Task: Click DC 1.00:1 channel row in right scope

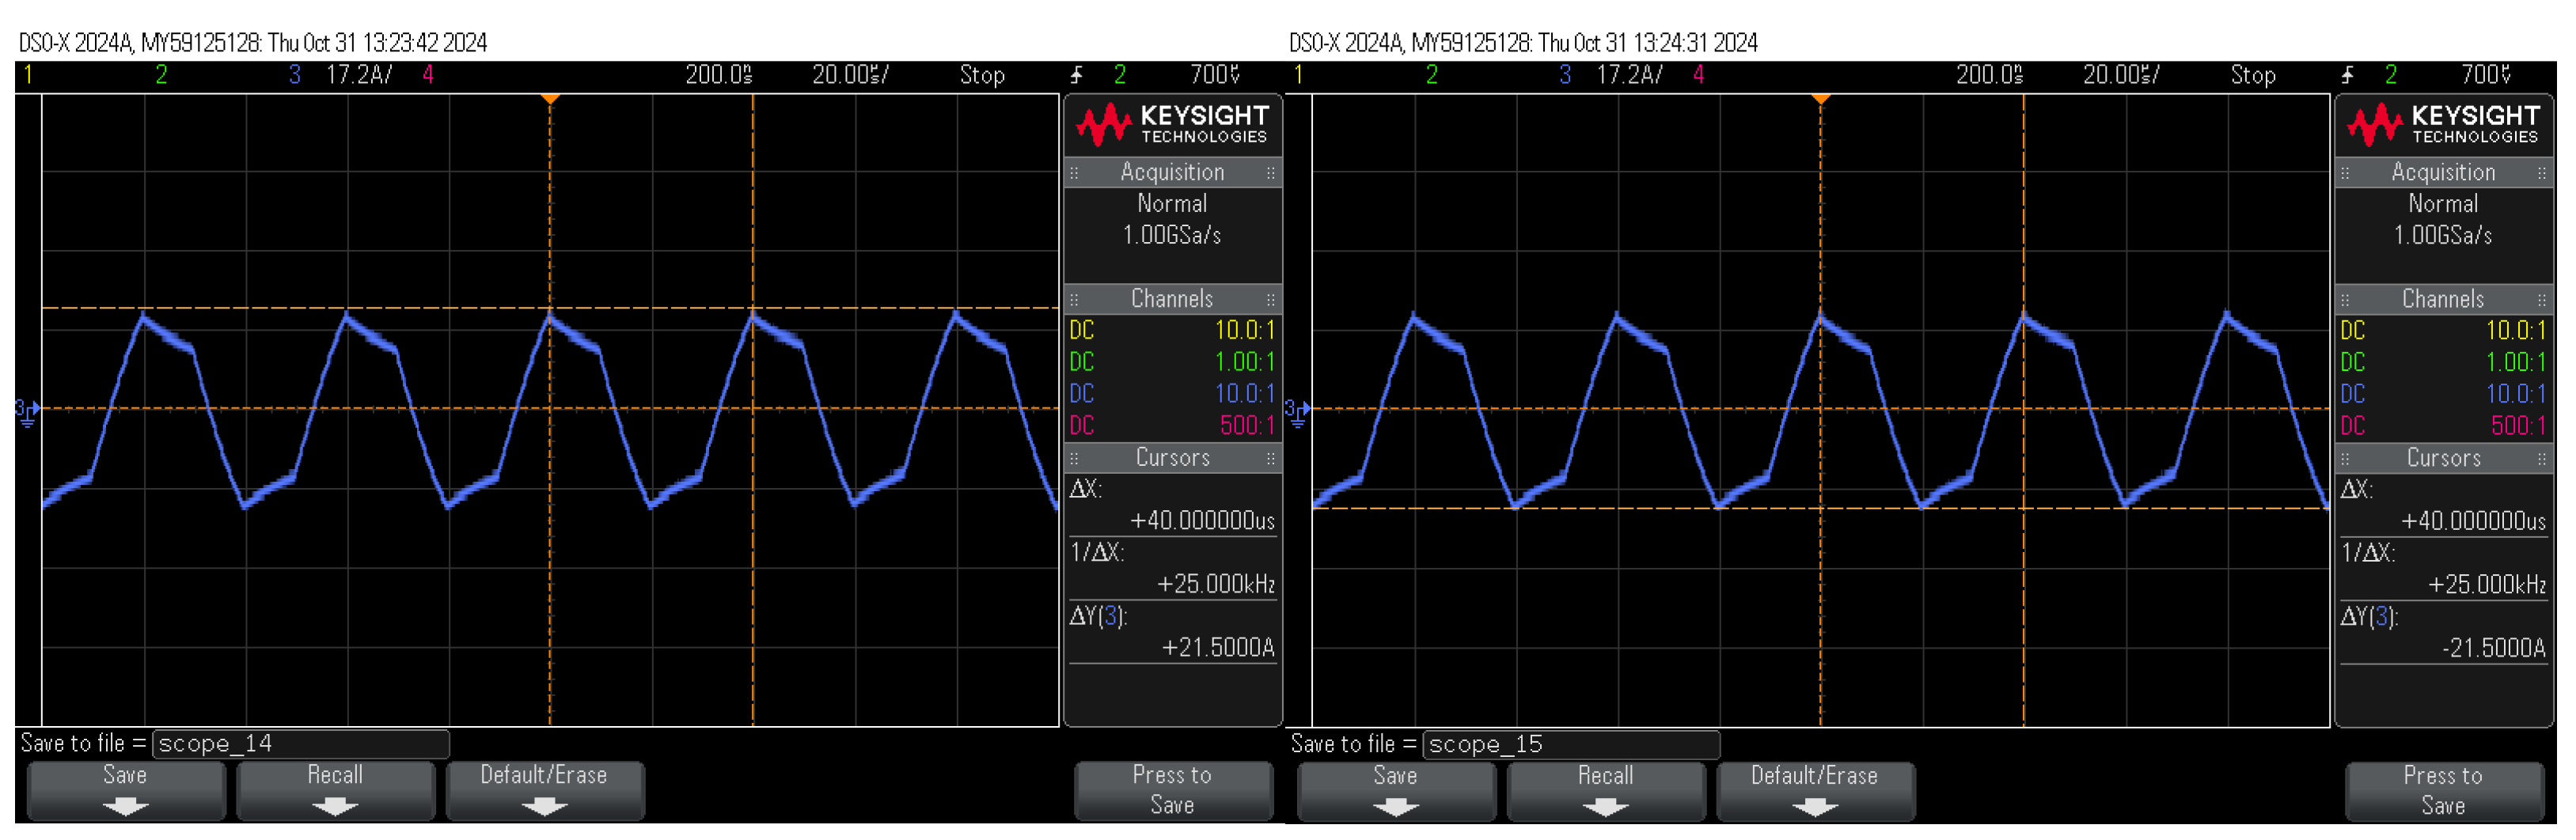Action: click(x=2444, y=362)
